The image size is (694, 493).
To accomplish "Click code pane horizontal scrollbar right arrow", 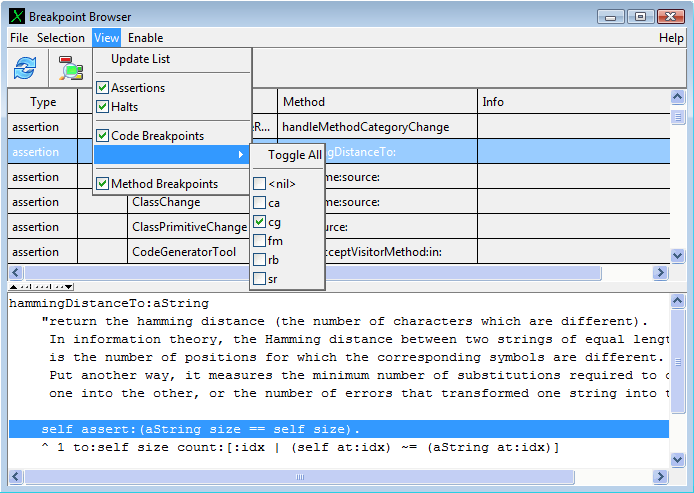I will pos(660,477).
